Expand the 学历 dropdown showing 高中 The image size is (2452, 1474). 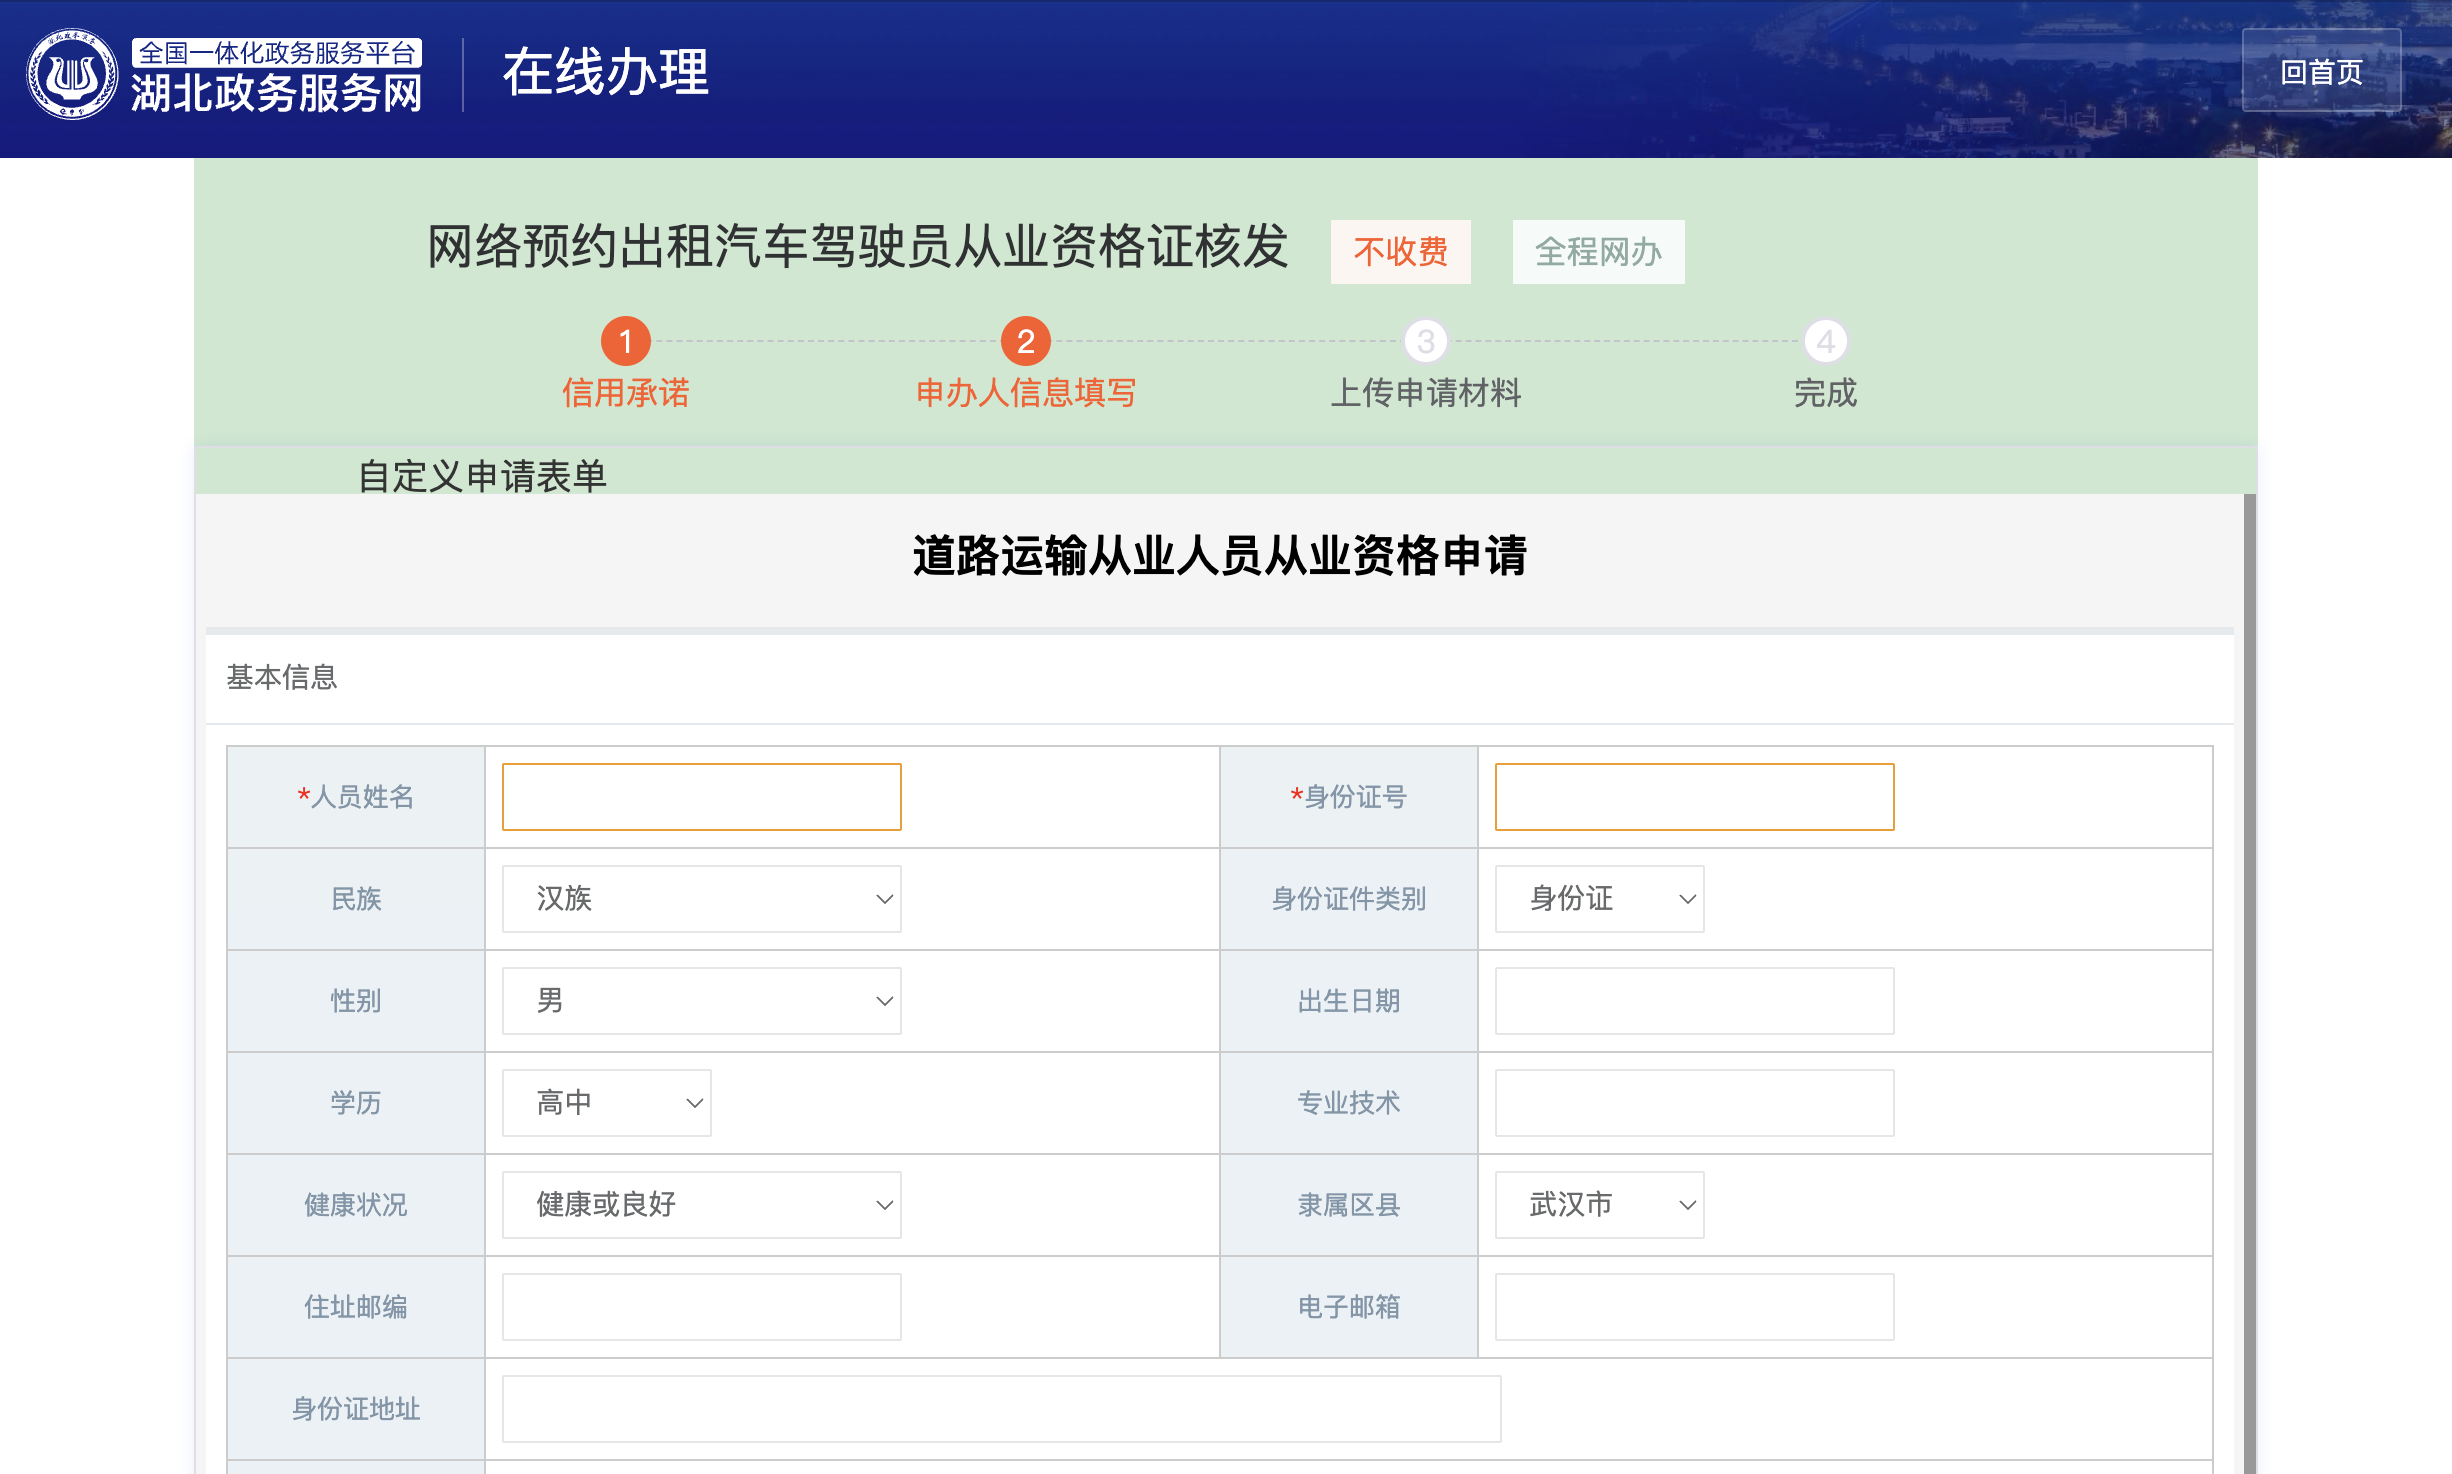[606, 1102]
